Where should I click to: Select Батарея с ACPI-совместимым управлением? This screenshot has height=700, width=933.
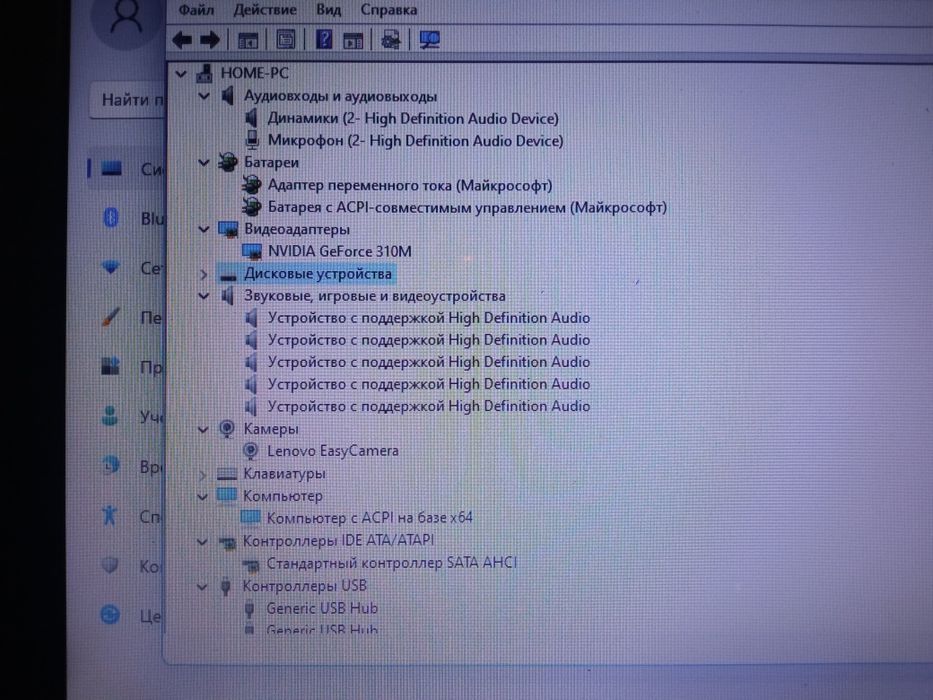[x=467, y=208]
